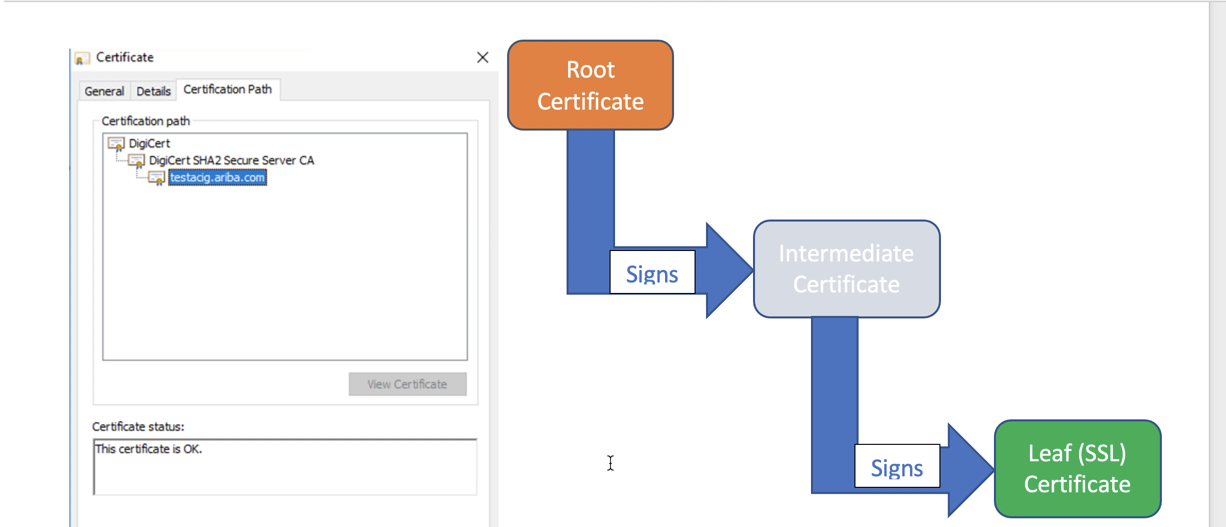Click the Leaf (SSL) Certificate green box

[x=1077, y=468]
